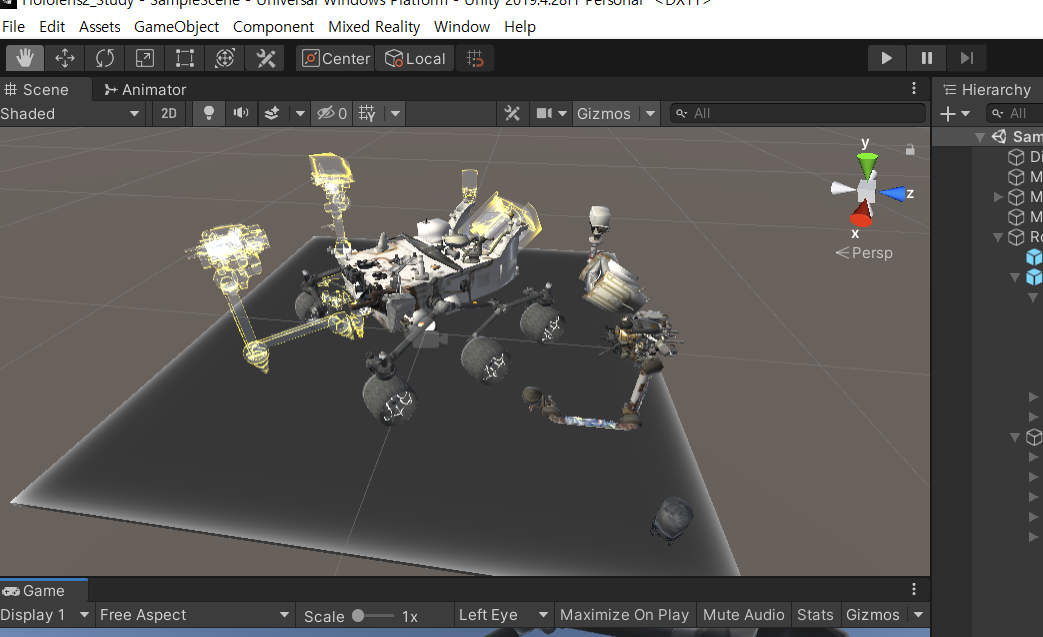The image size is (1043, 637).
Task: Toggle scene grid visibility
Action: coord(367,114)
